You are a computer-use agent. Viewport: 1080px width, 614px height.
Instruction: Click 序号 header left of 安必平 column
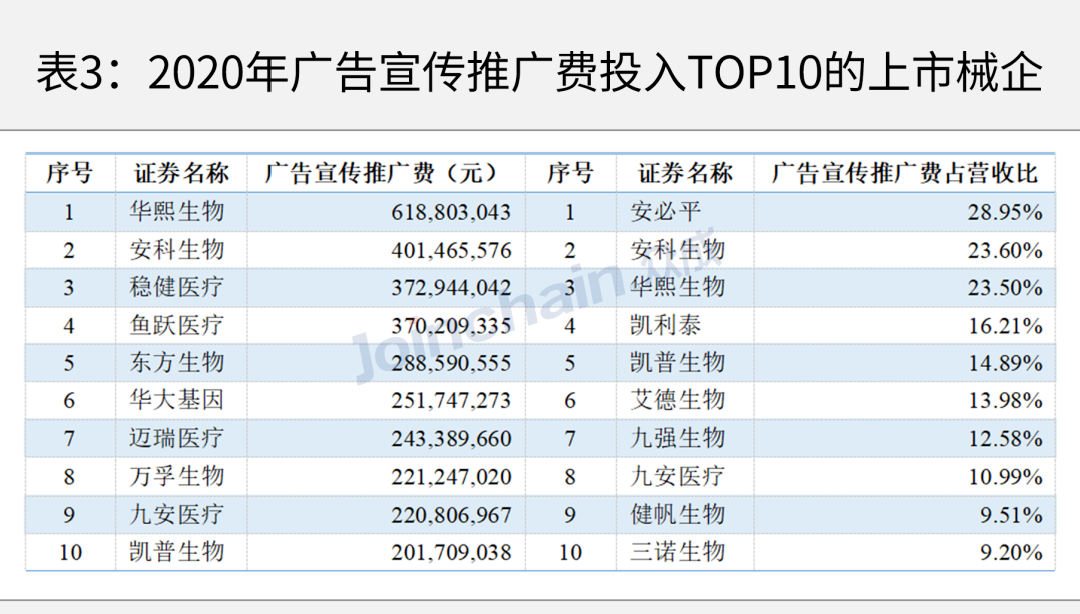coord(570,173)
